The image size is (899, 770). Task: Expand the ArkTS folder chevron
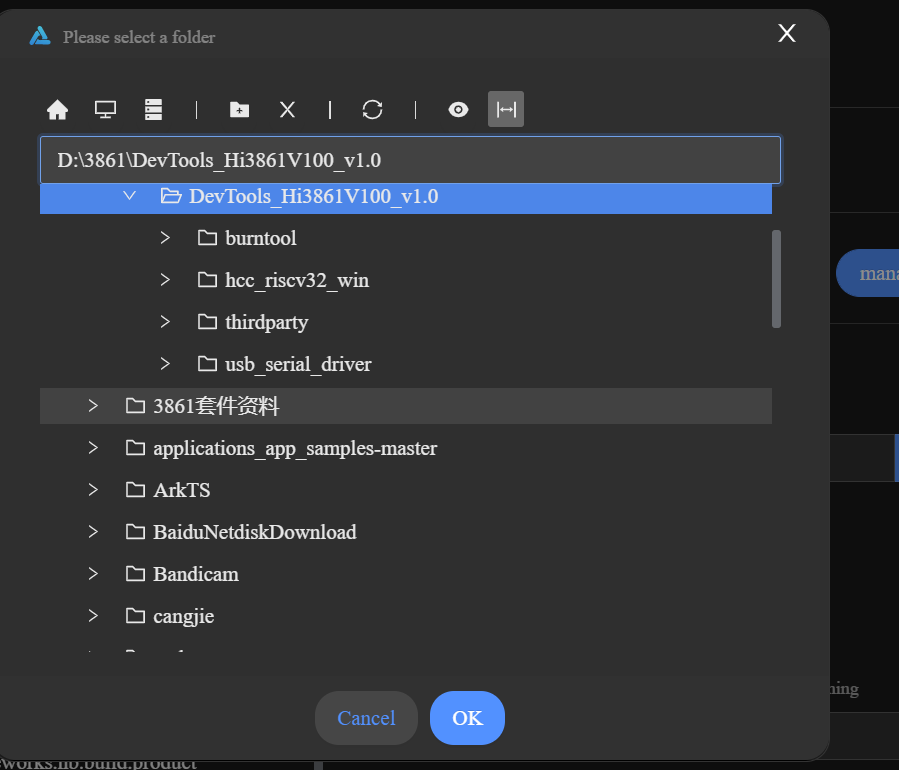click(x=93, y=490)
